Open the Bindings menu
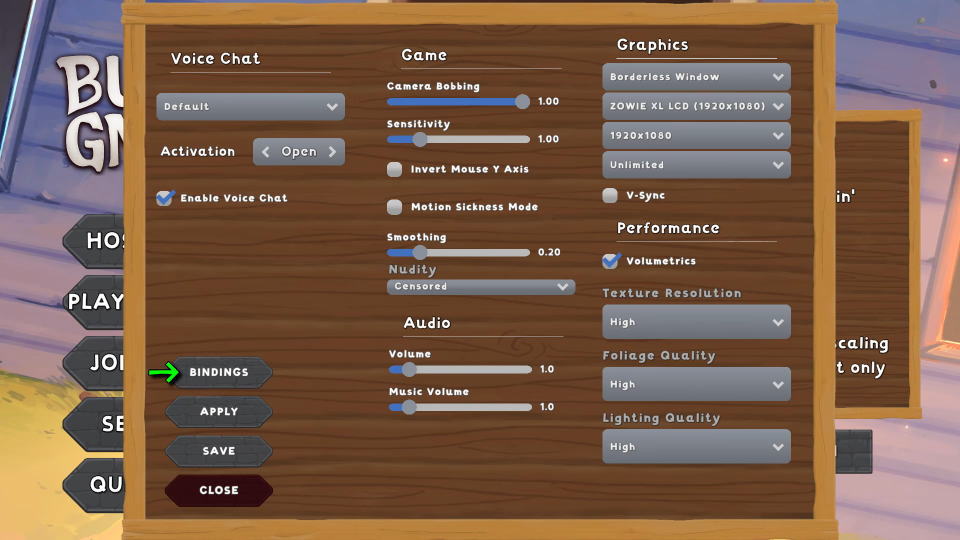Image resolution: width=960 pixels, height=540 pixels. point(219,372)
